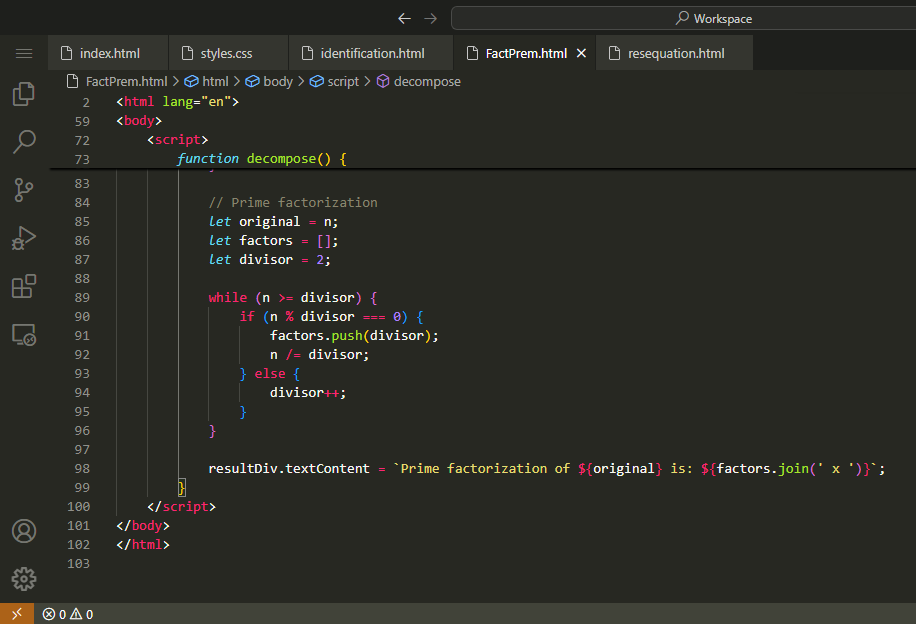Click the remote window status indicator

click(x=17, y=614)
